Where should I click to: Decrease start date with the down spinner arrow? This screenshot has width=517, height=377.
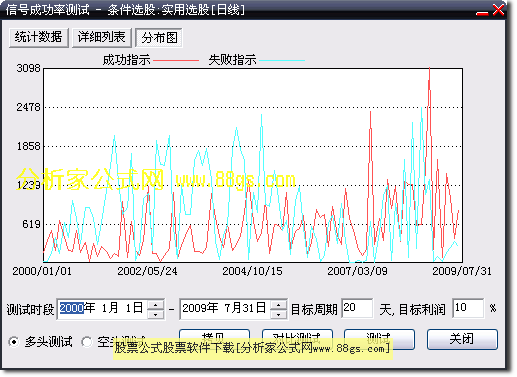click(155, 314)
